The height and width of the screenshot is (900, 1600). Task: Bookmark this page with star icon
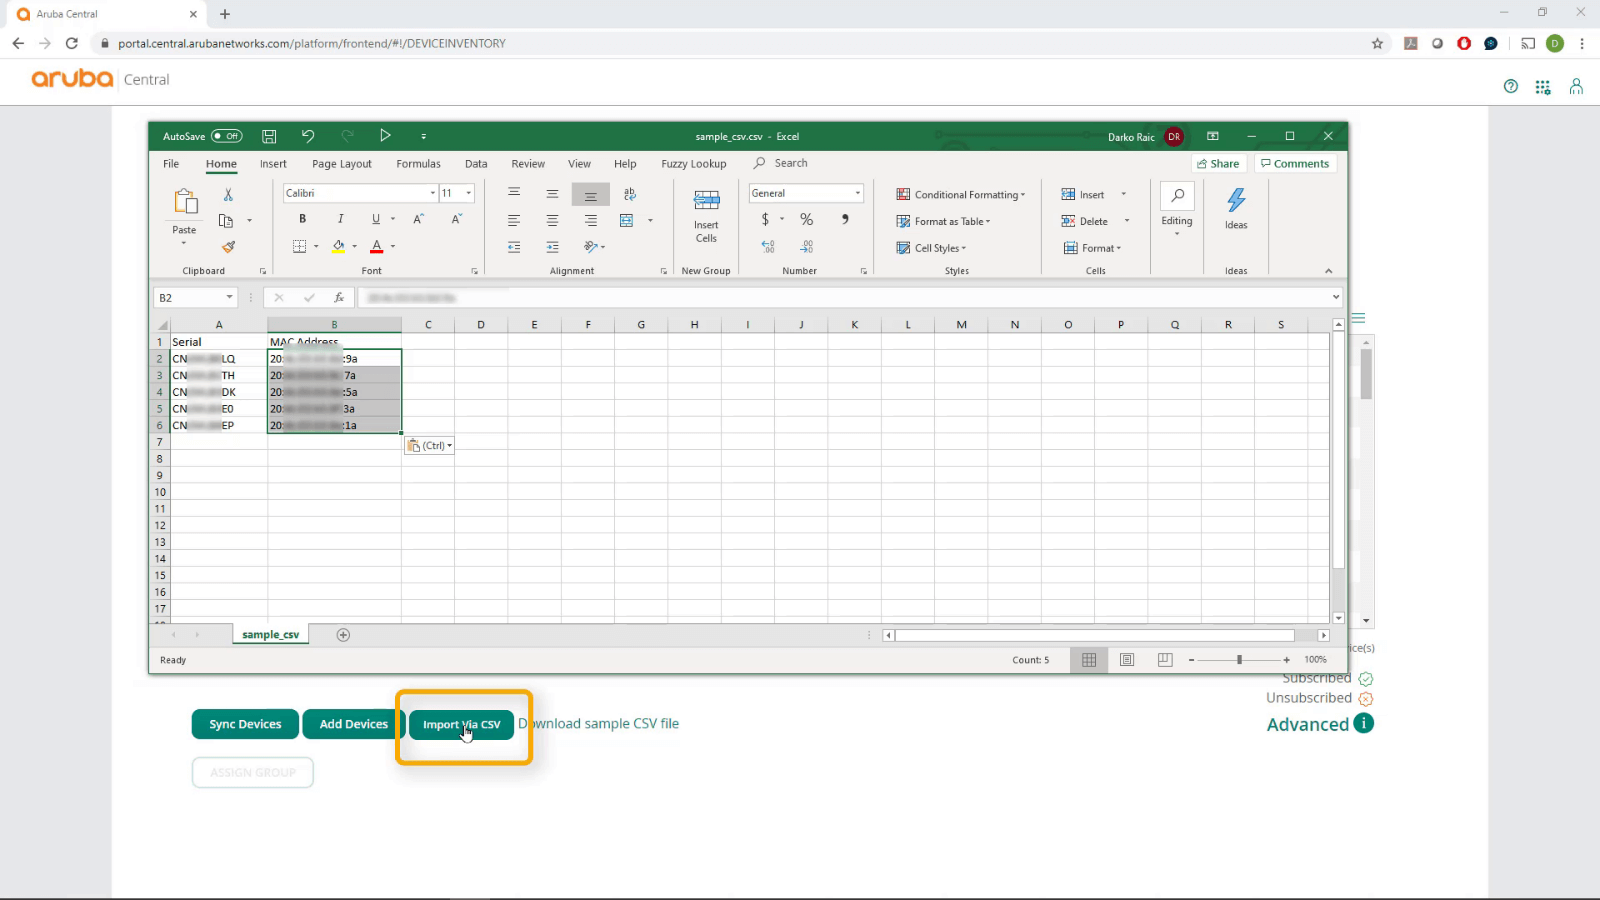click(1377, 43)
